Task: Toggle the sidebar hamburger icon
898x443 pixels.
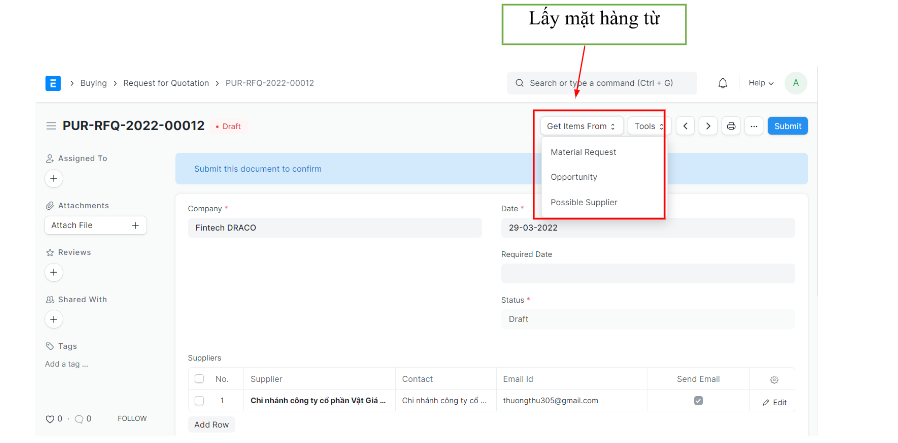Action: coord(51,126)
